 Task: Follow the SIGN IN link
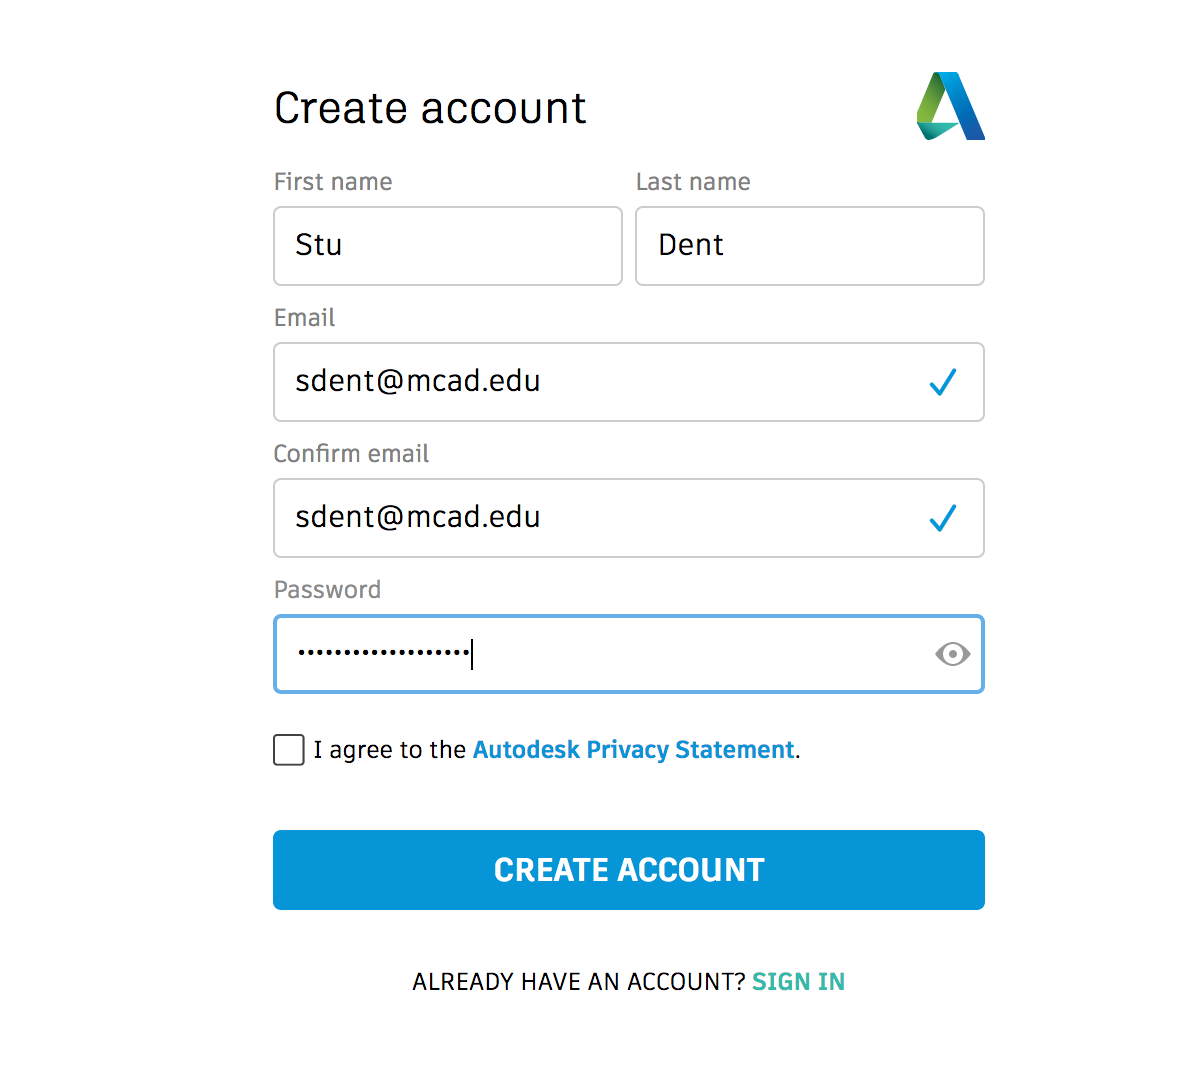[x=798, y=982]
